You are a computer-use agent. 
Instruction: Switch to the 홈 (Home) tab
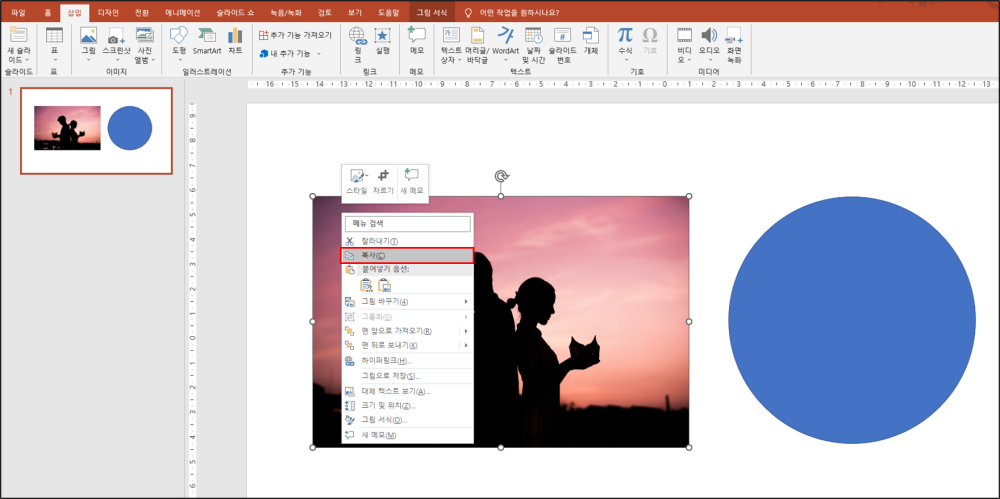point(47,12)
